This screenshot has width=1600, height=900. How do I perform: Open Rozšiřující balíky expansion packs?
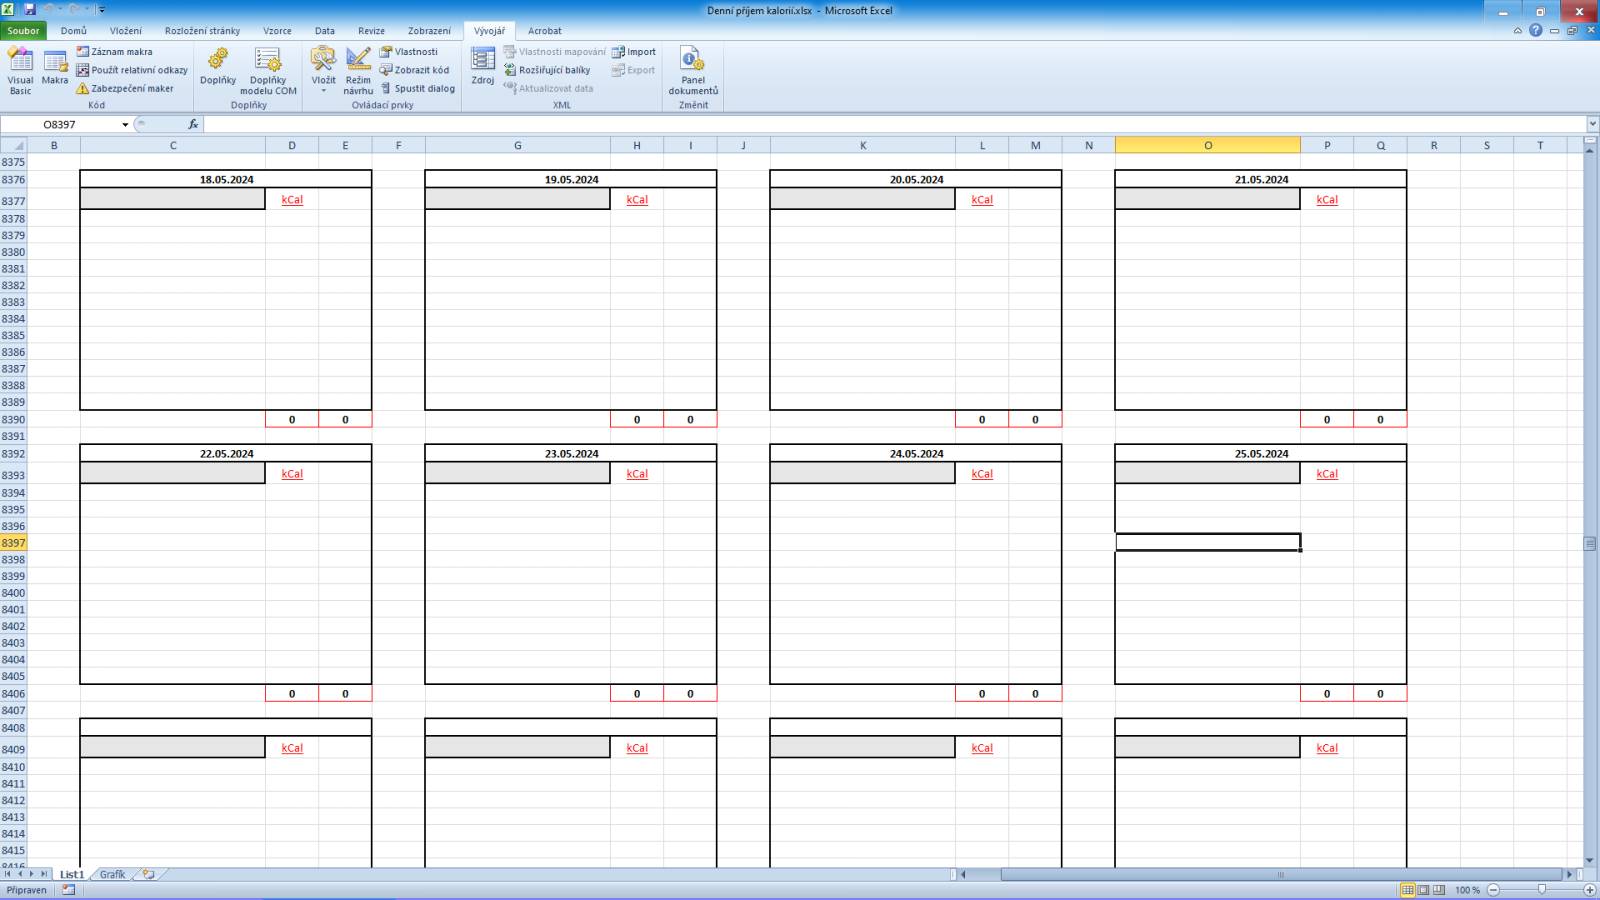[x=547, y=70]
